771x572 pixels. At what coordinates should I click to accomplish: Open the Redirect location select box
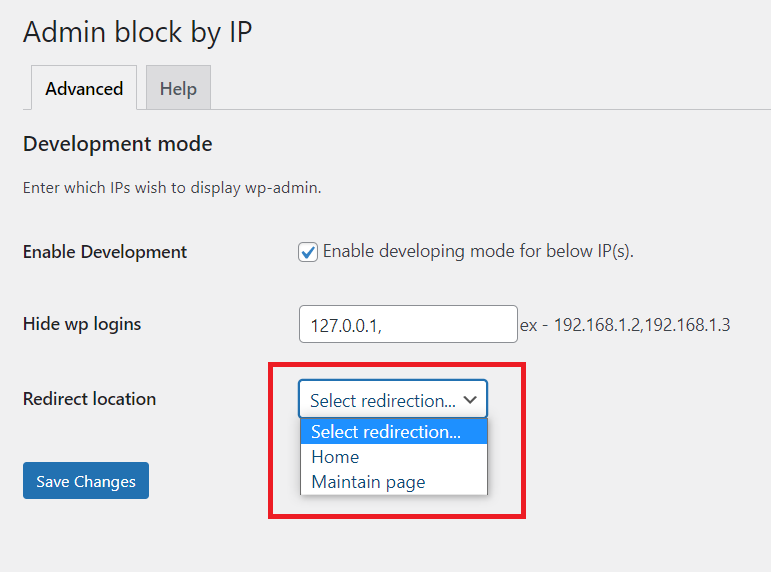tap(393, 399)
